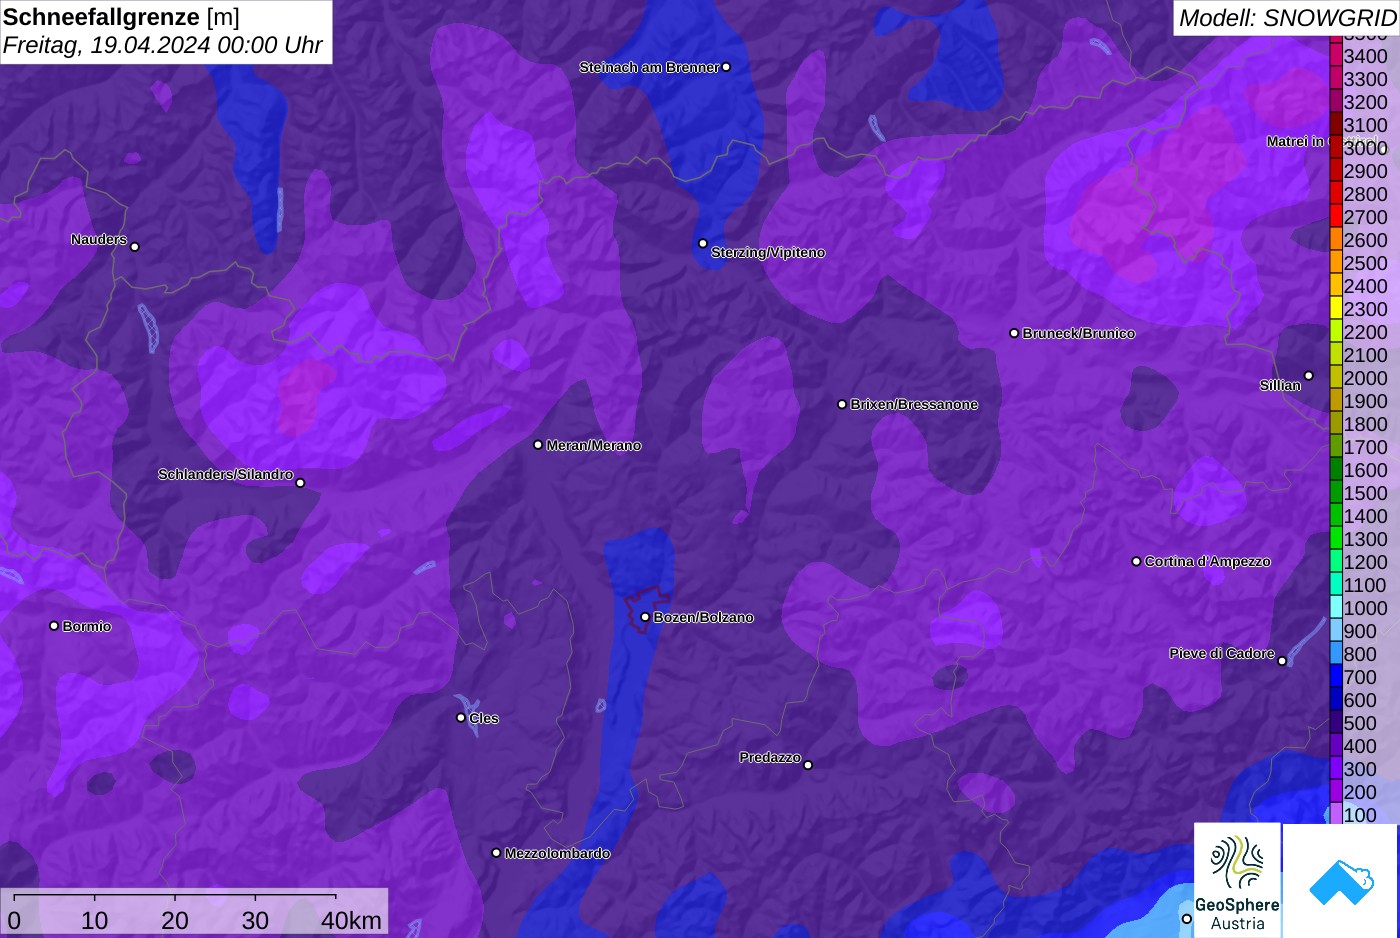Select the Cortina d'Ampezzo marker dot
Viewport: 1400px width, 938px height.
coord(1136,561)
